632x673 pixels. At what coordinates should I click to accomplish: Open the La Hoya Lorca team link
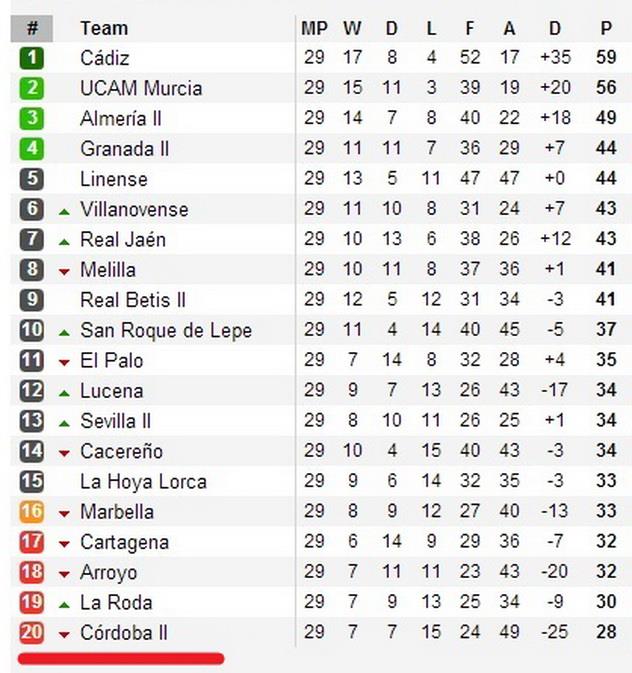point(143,481)
